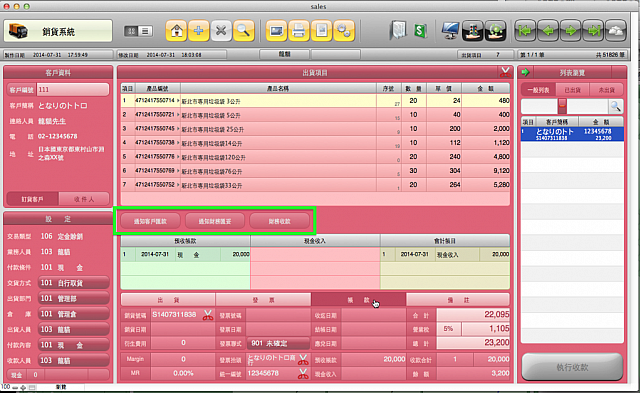Open 倉庫 dropdown showing 101 管理倉
Viewport: 640px width, 393px height.
point(73,314)
